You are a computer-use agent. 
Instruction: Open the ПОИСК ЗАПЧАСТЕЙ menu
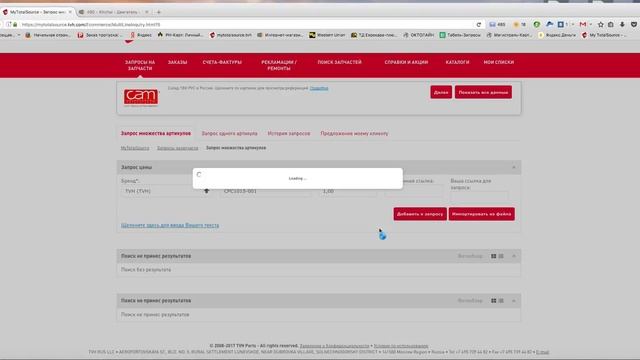coord(340,62)
